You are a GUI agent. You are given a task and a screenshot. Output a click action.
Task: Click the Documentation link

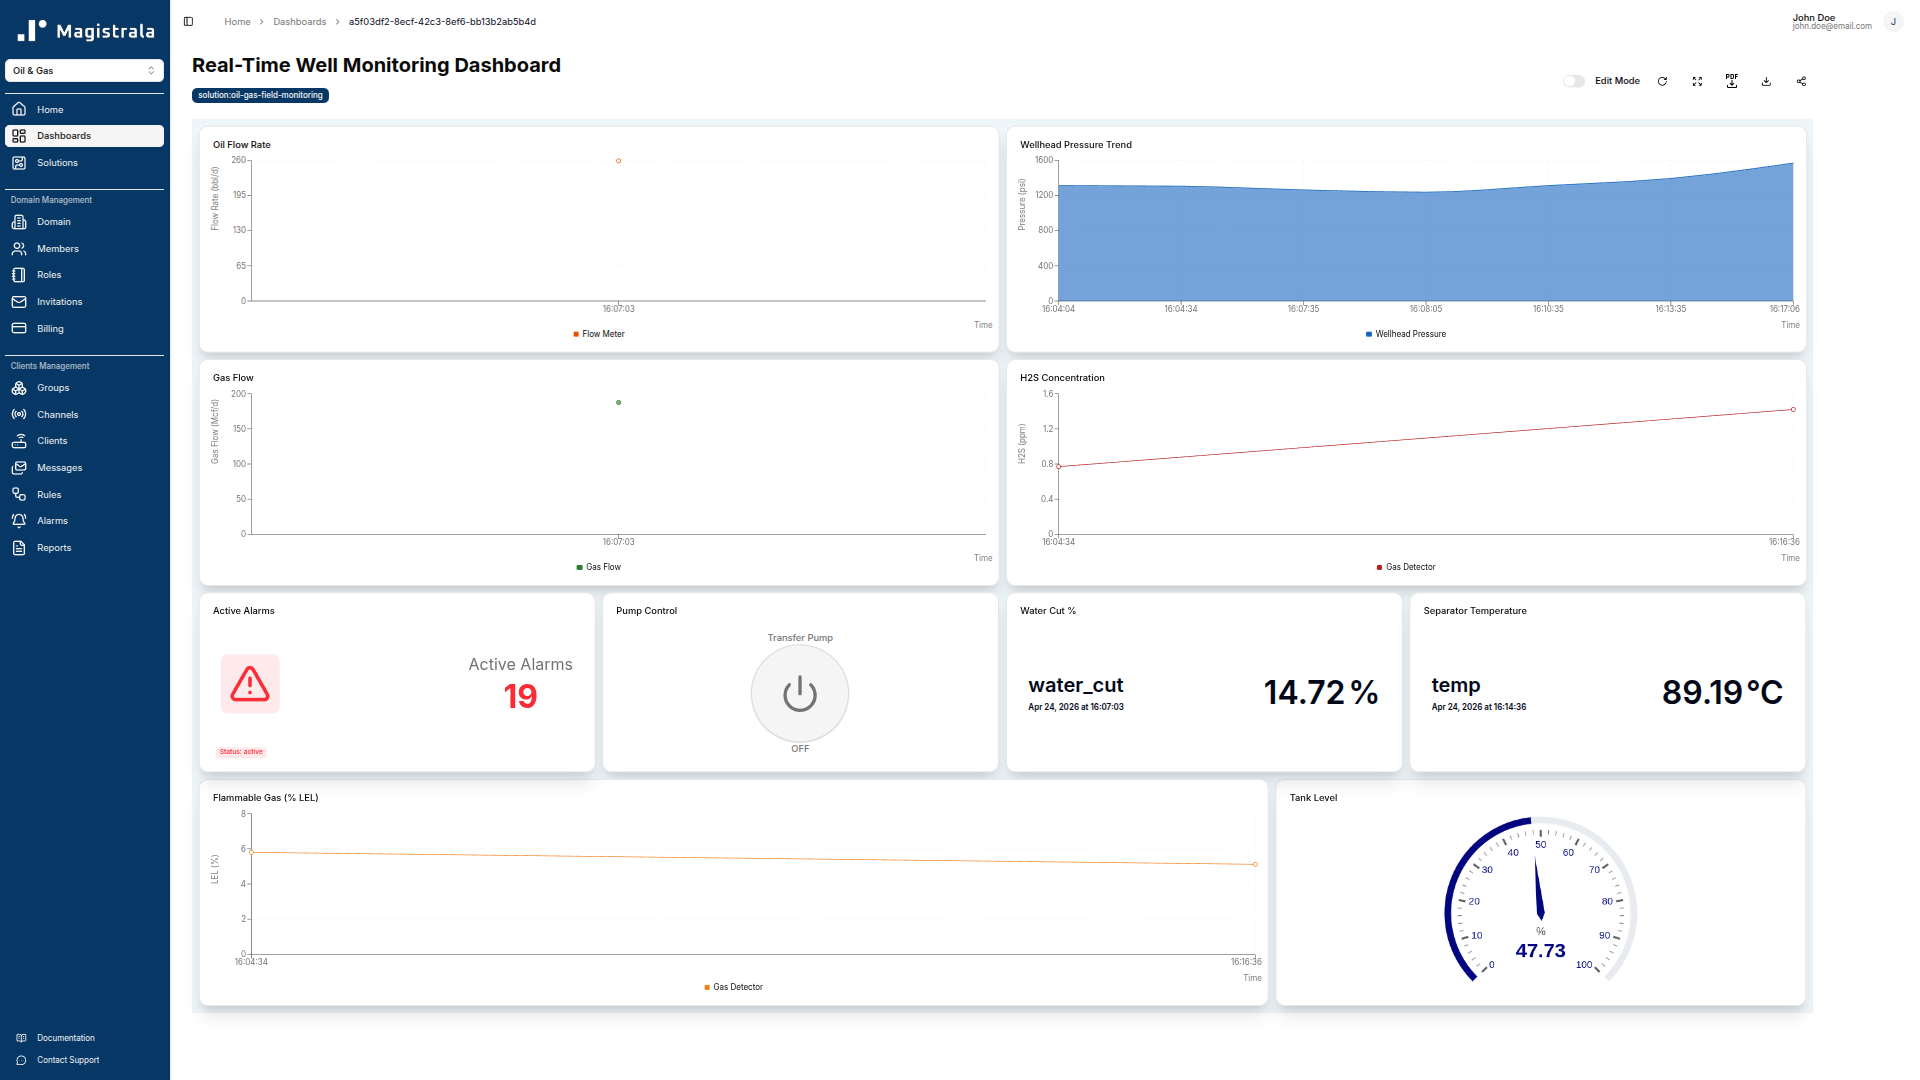[65, 1038]
